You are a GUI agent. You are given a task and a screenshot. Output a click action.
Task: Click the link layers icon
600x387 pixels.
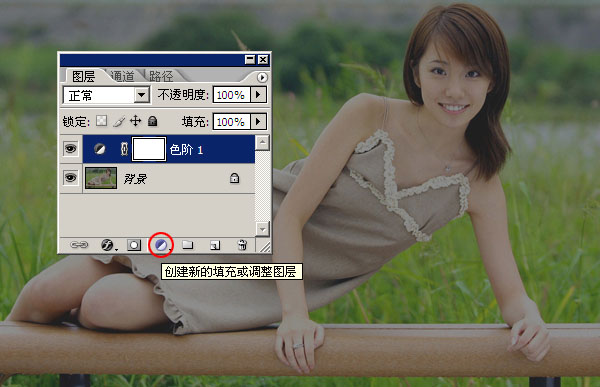(x=79, y=245)
